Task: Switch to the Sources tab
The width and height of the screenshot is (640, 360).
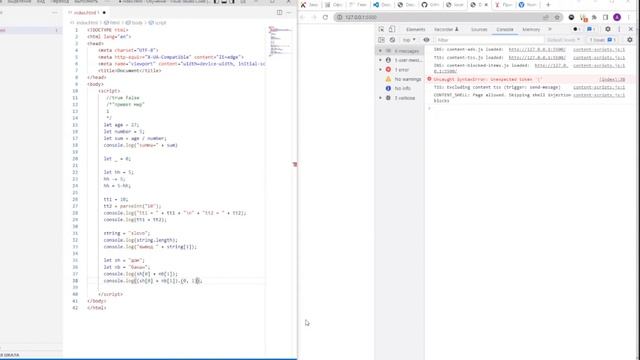Action: pos(479,29)
